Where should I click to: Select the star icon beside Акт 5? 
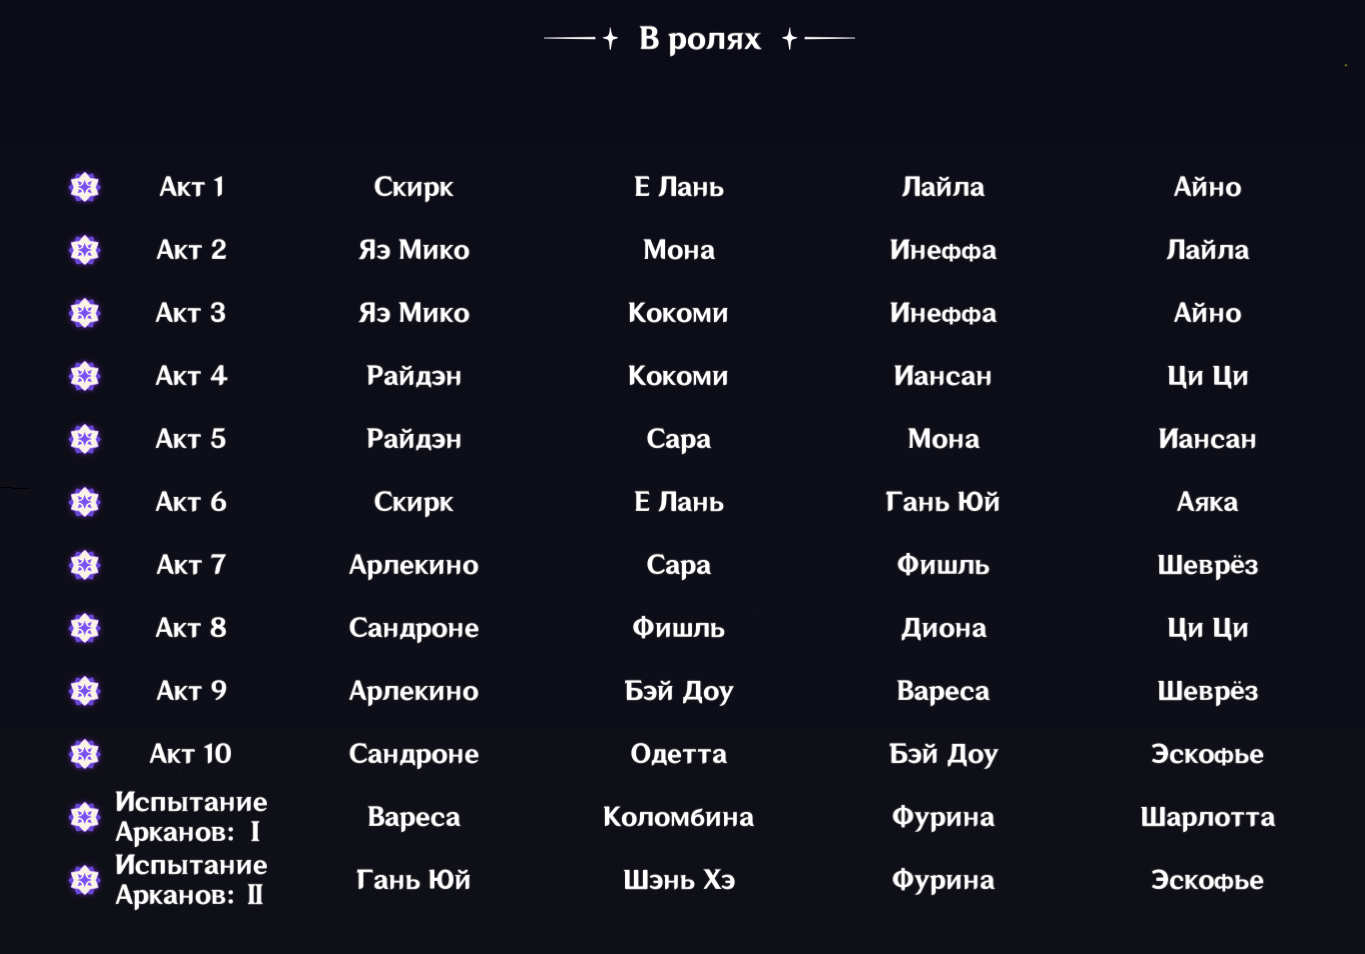click(85, 439)
